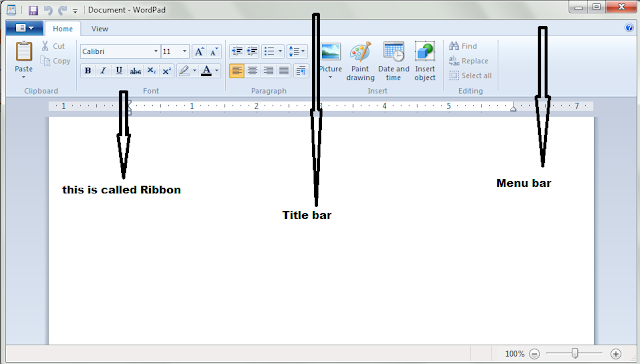Screen dimensions: 640x364
Task: Zoom in with plus button
Action: tap(616, 353)
